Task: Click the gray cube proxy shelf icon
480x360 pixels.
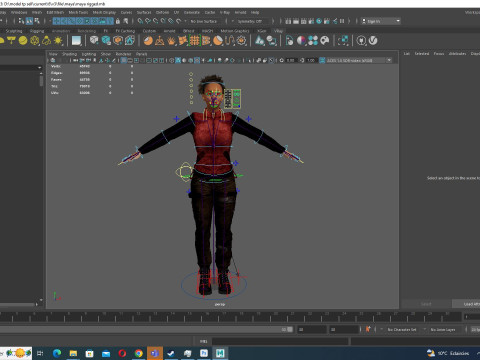Action: (94, 41)
